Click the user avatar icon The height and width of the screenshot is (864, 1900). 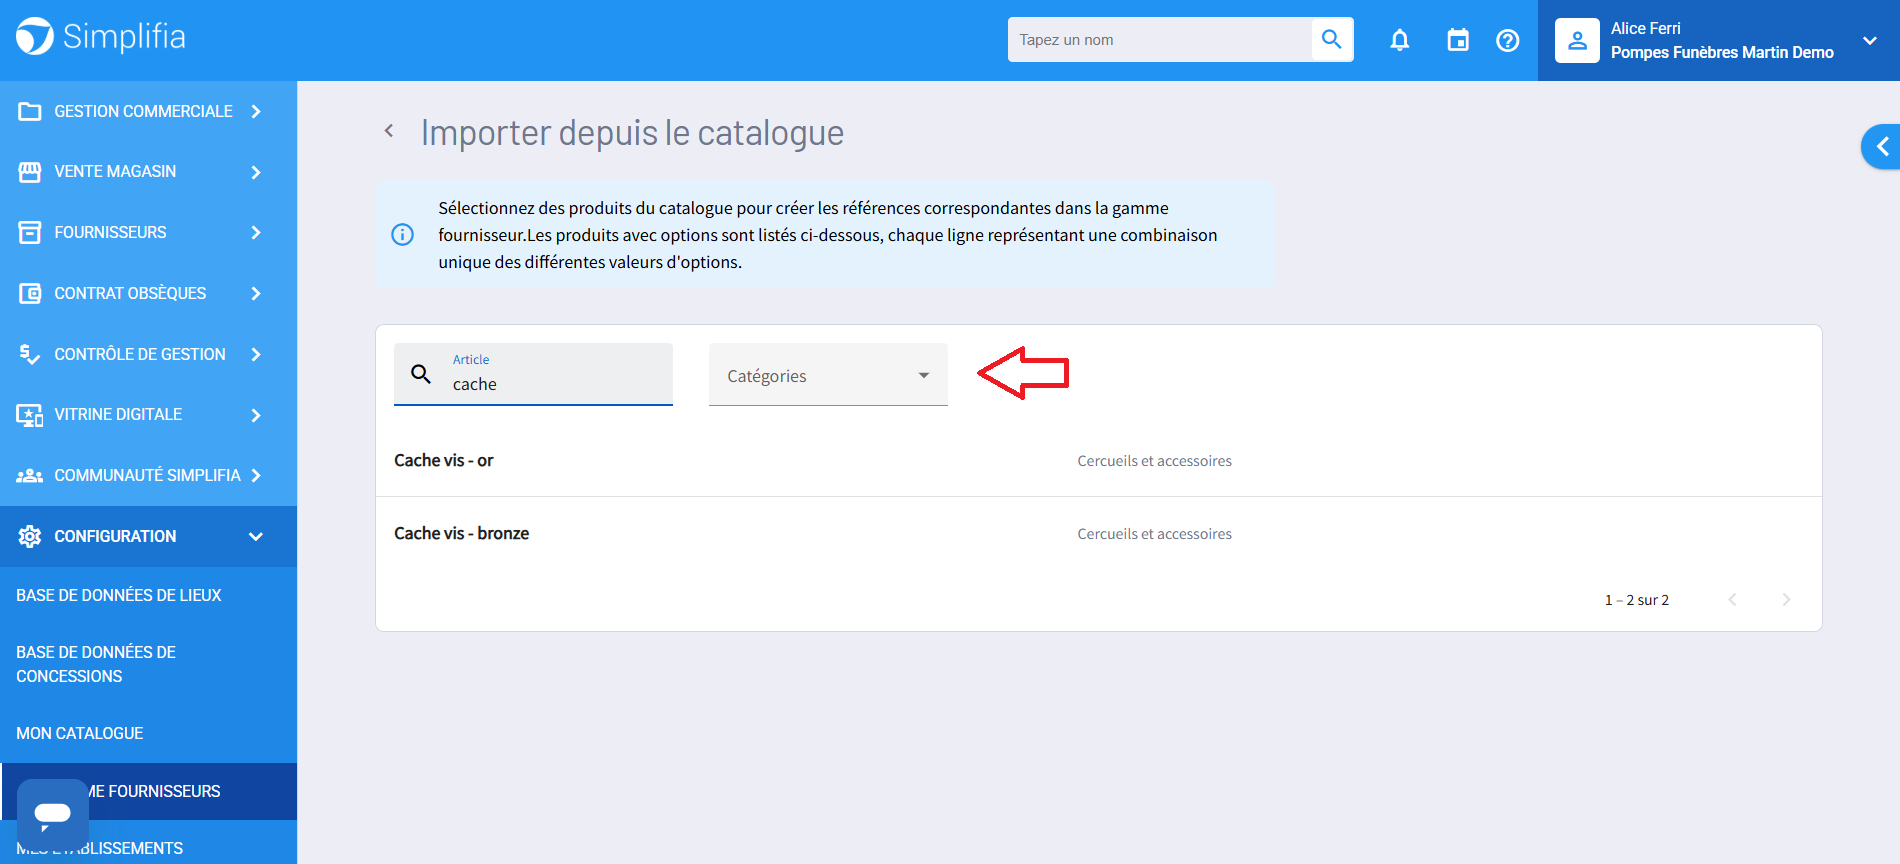tap(1577, 41)
